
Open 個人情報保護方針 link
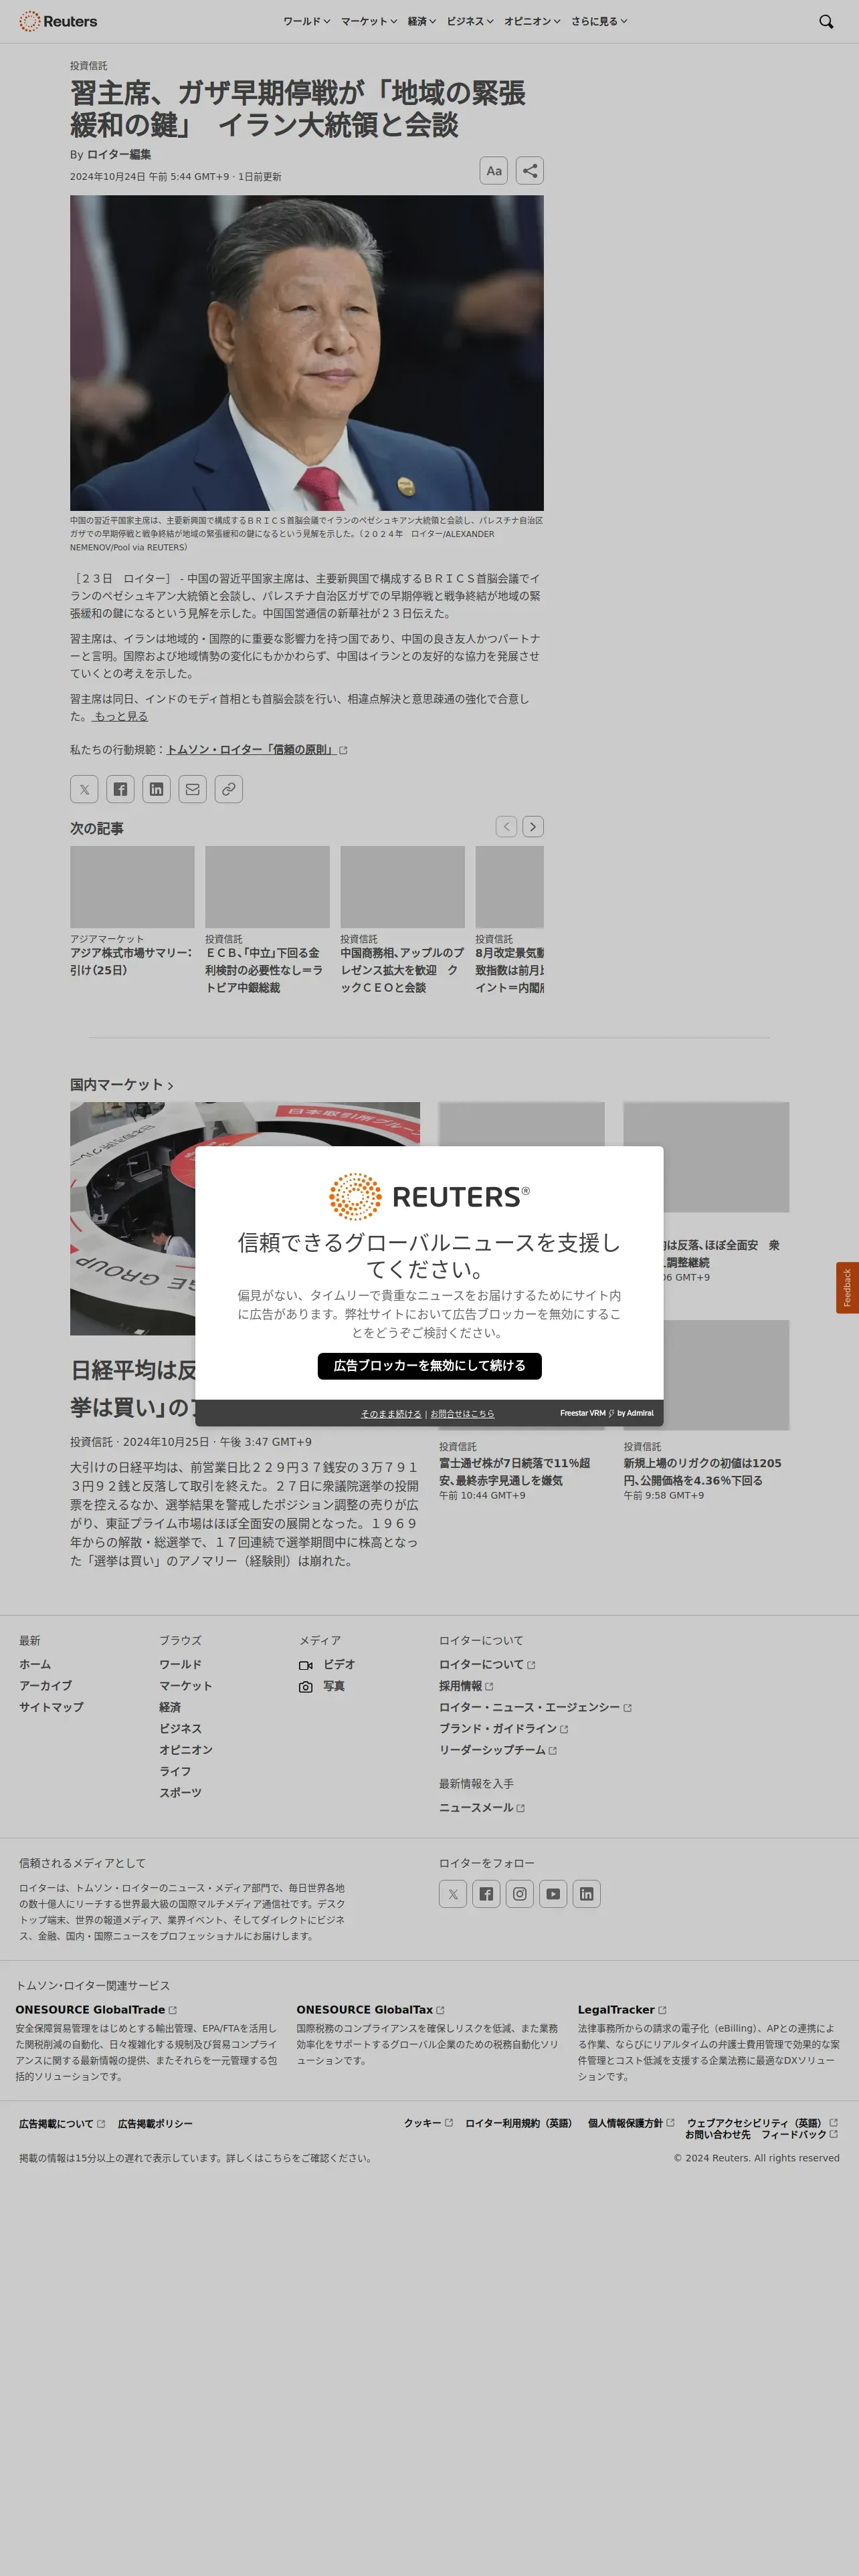pyautogui.click(x=631, y=2122)
